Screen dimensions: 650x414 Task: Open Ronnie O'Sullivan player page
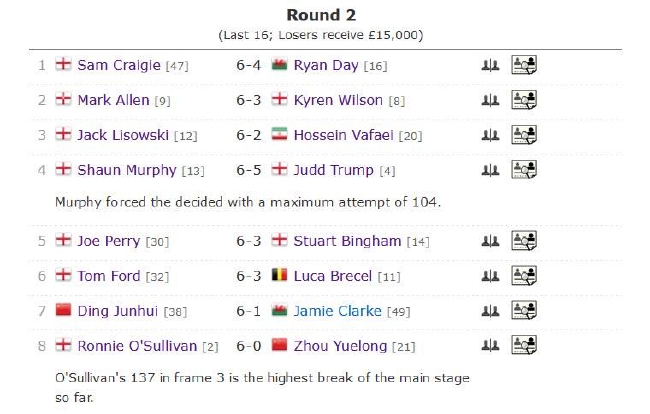click(x=137, y=346)
